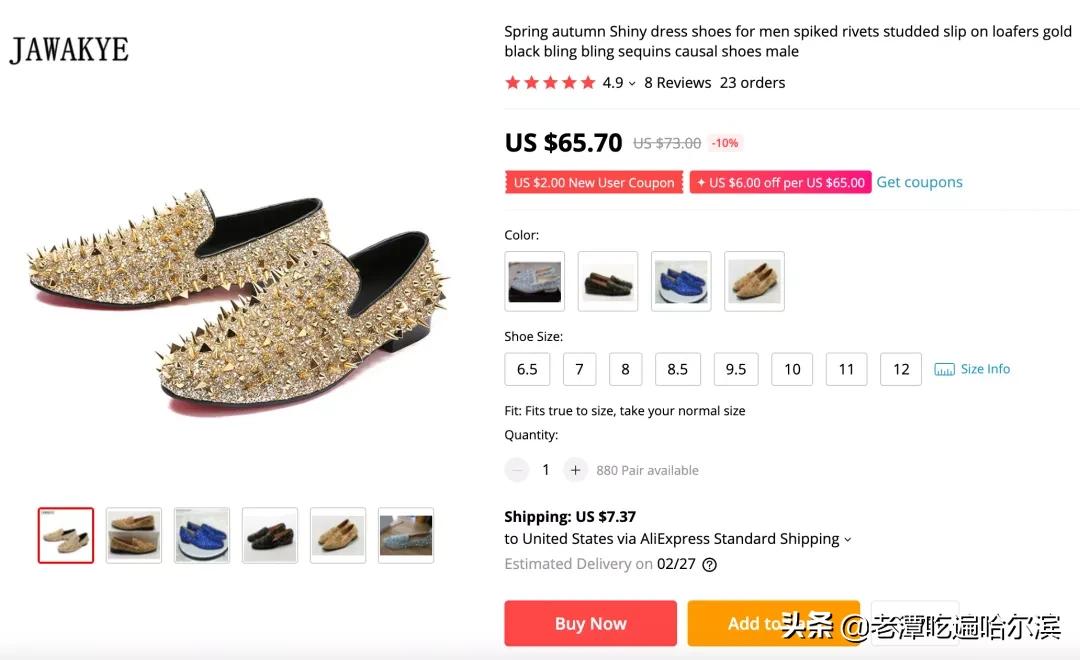Screen dimensions: 1080x660
Task: View the last gallery thumbnail of silver shoes
Action: click(x=406, y=535)
